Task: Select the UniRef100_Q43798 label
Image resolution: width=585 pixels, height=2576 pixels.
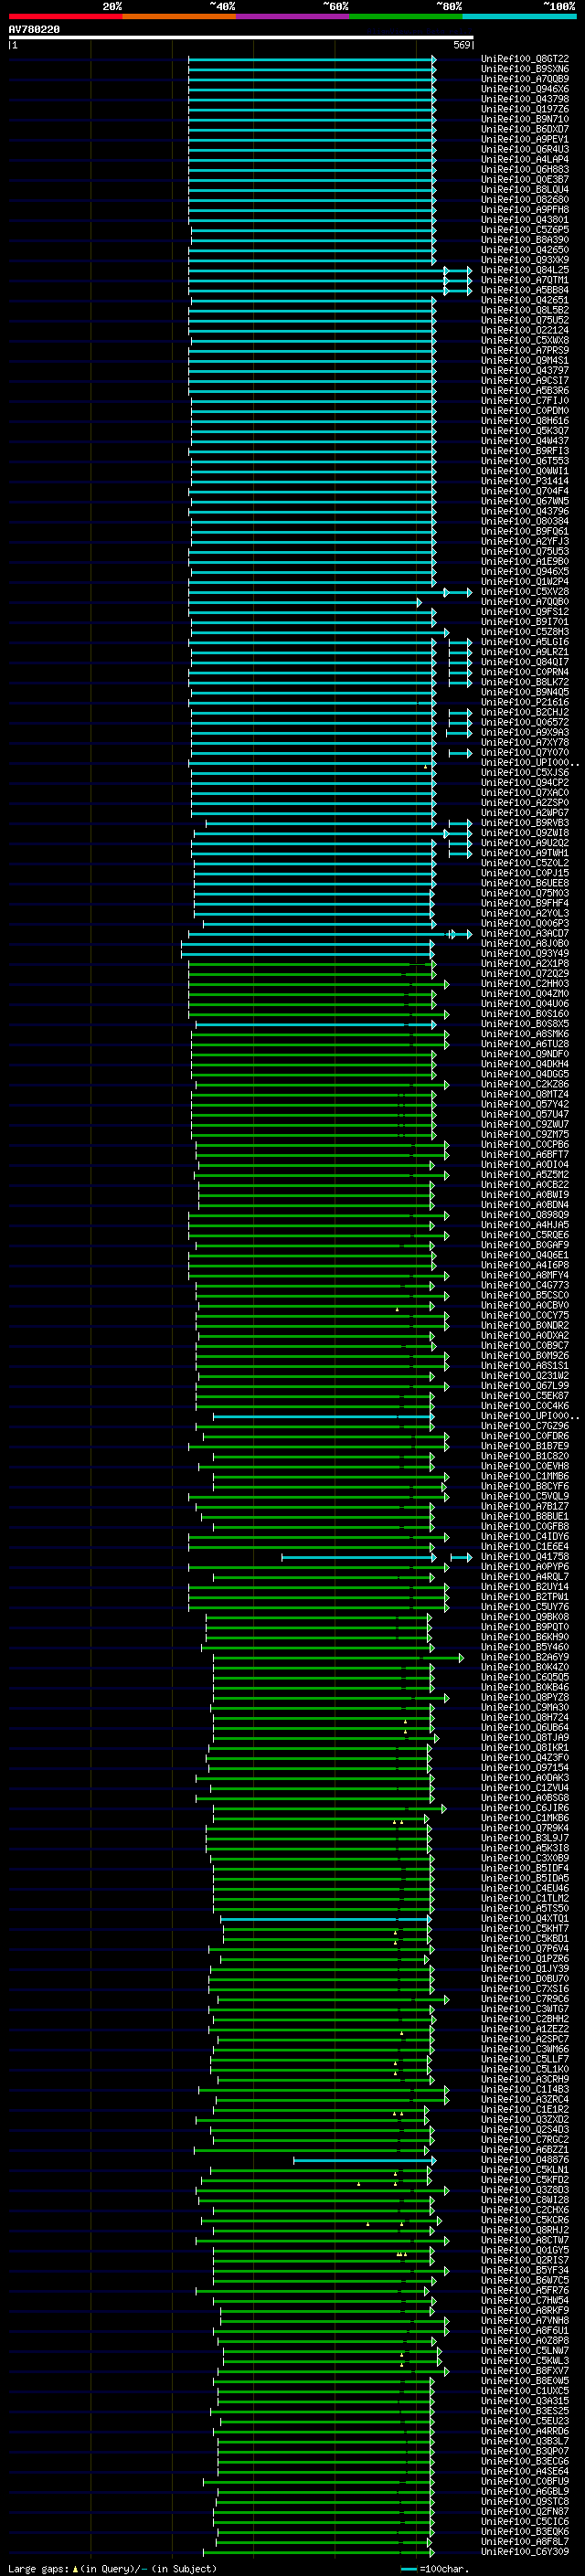Action: click(525, 99)
